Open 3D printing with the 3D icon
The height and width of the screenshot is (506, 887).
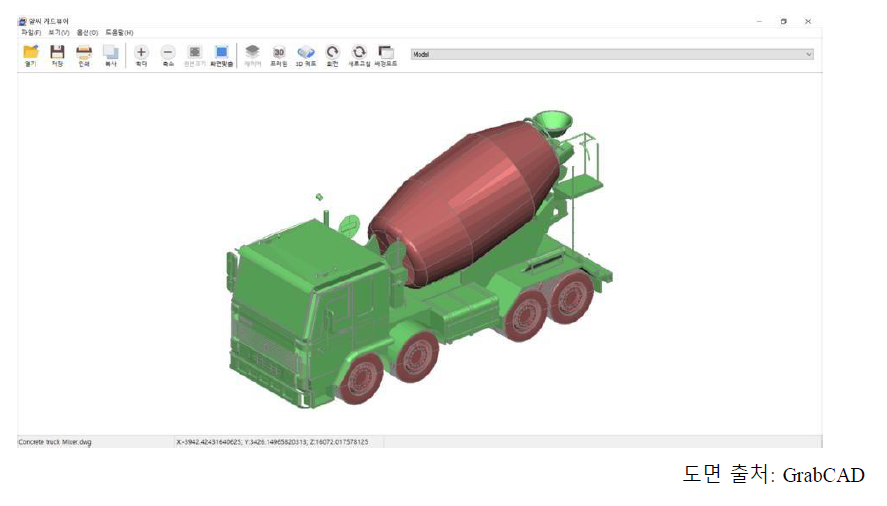tap(279, 56)
